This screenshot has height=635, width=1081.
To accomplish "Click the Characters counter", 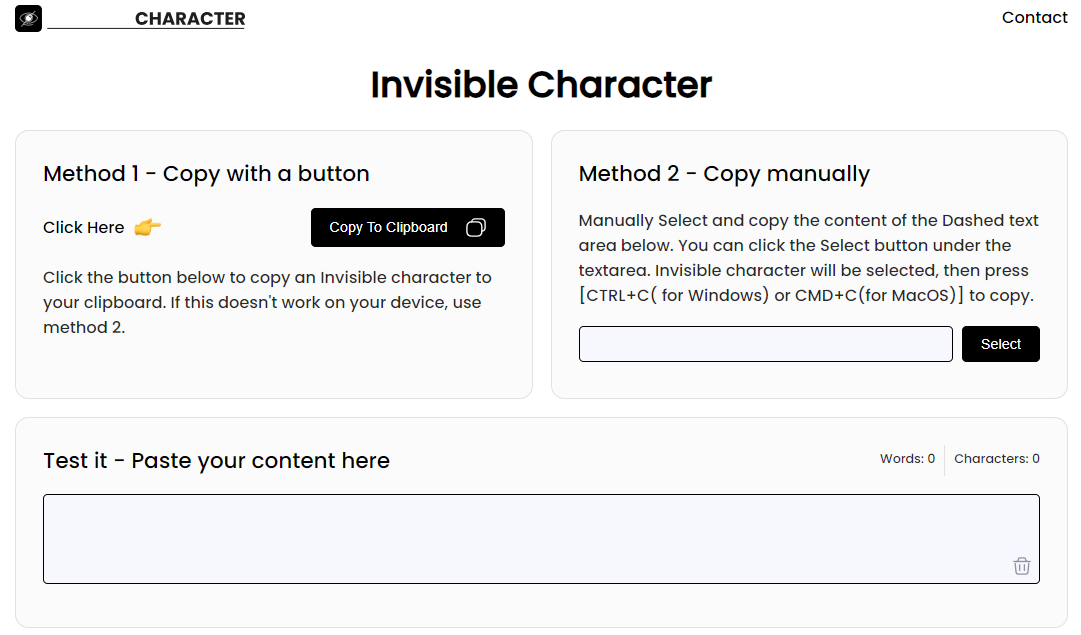I will (x=996, y=459).
